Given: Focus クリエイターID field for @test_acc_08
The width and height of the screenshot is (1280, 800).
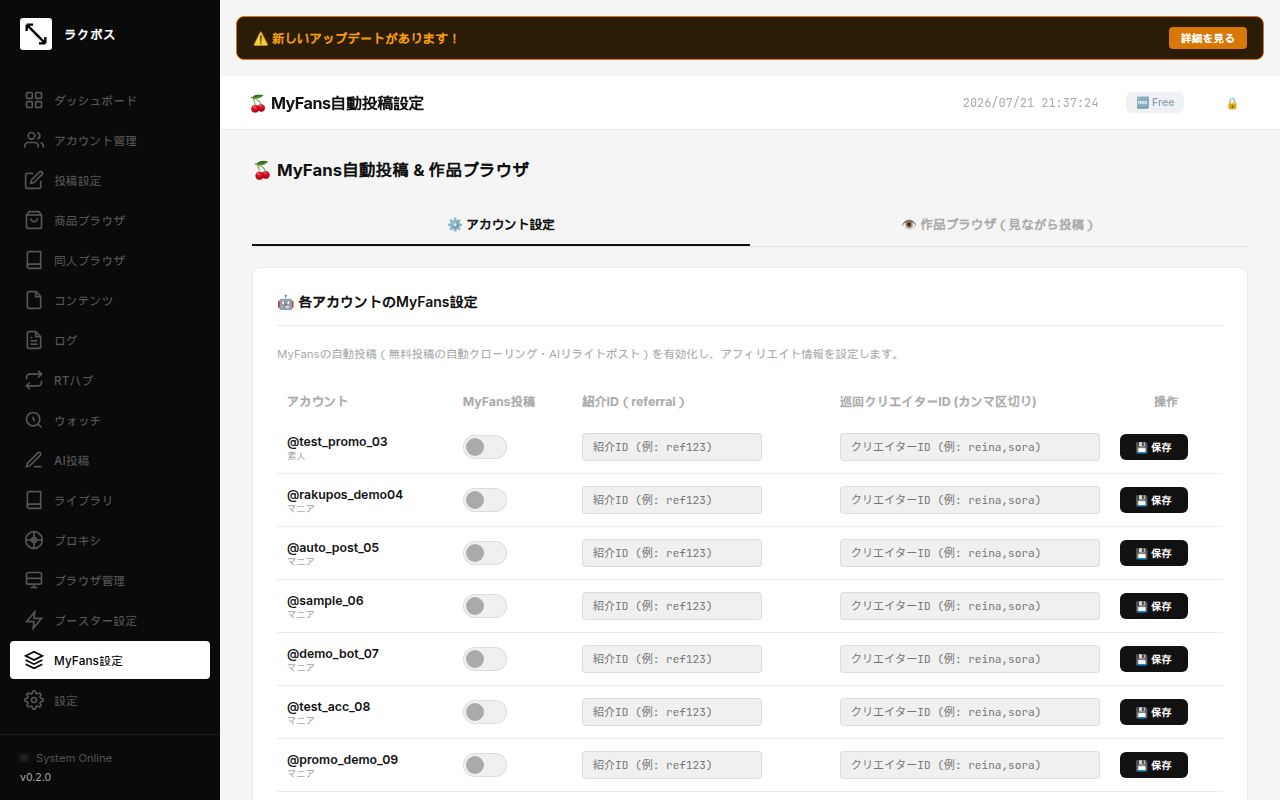Looking at the screenshot, I should [x=970, y=712].
